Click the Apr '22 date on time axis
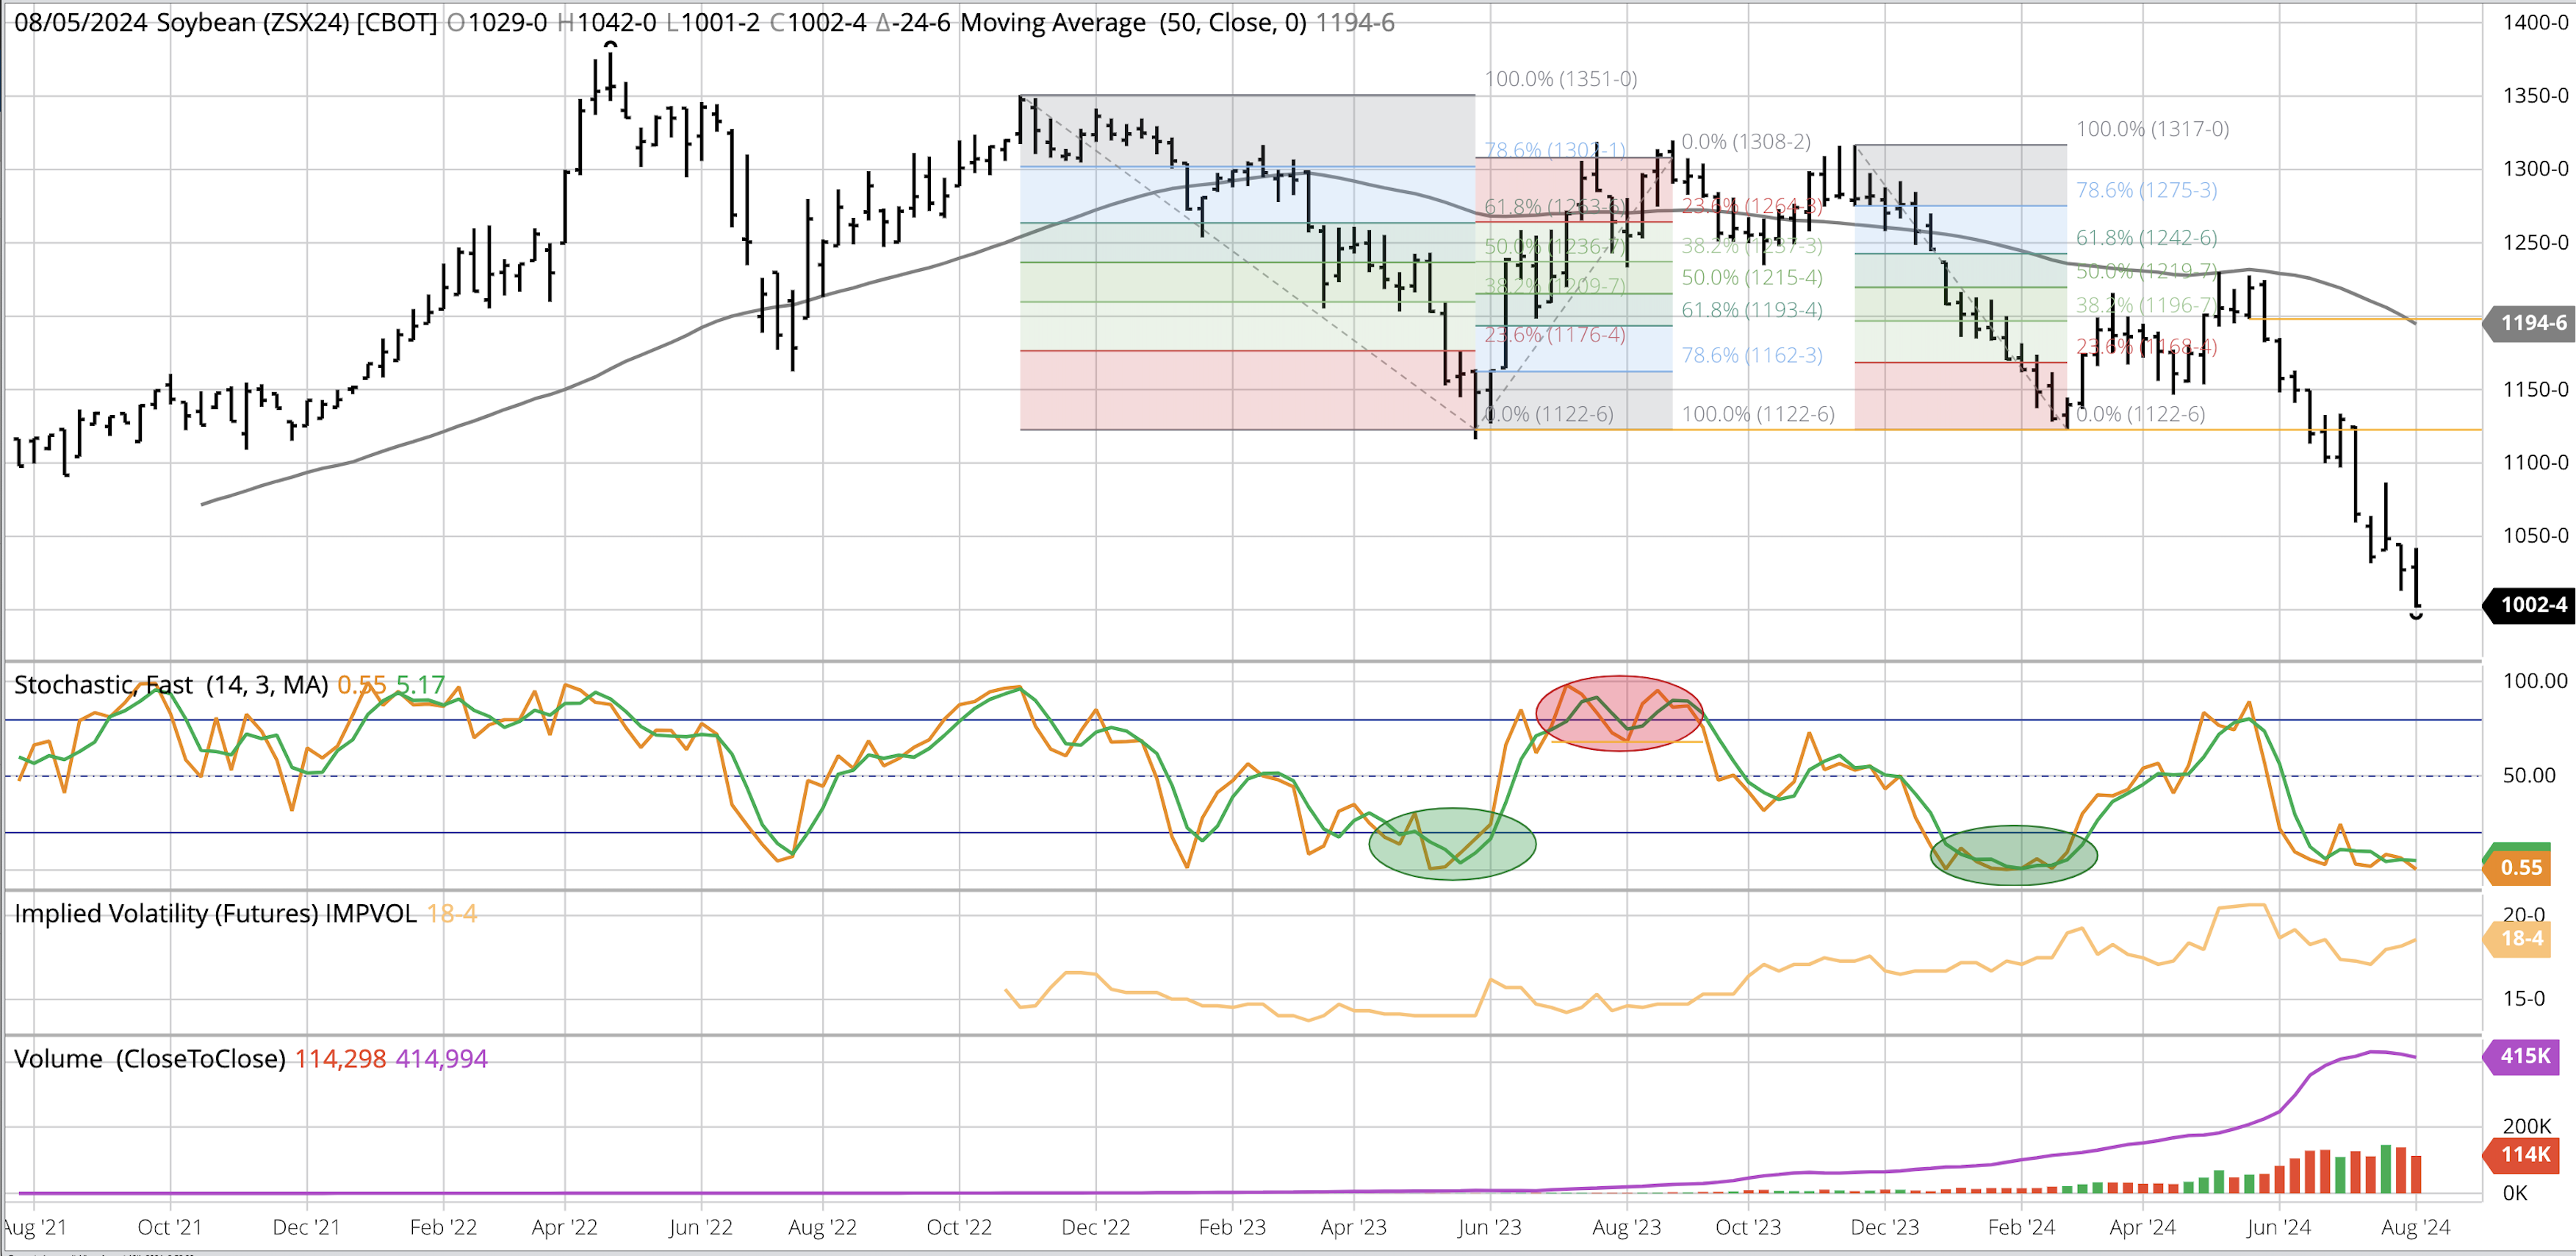 pos(564,1227)
